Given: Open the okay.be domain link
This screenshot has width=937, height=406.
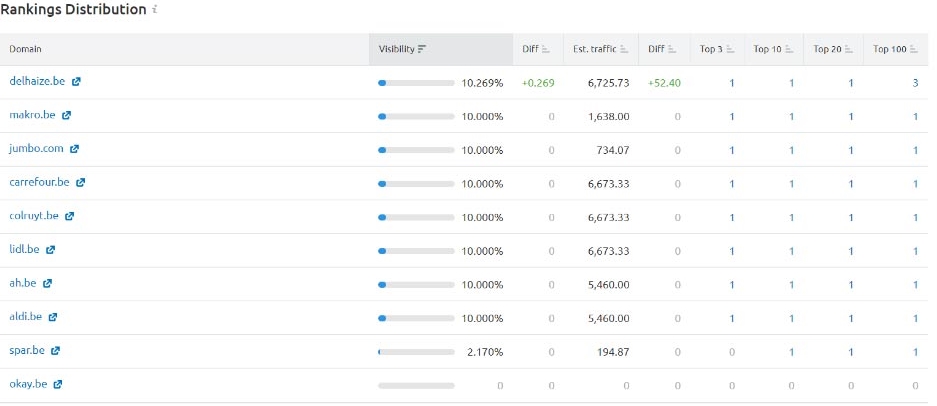Looking at the screenshot, I should coord(28,384).
